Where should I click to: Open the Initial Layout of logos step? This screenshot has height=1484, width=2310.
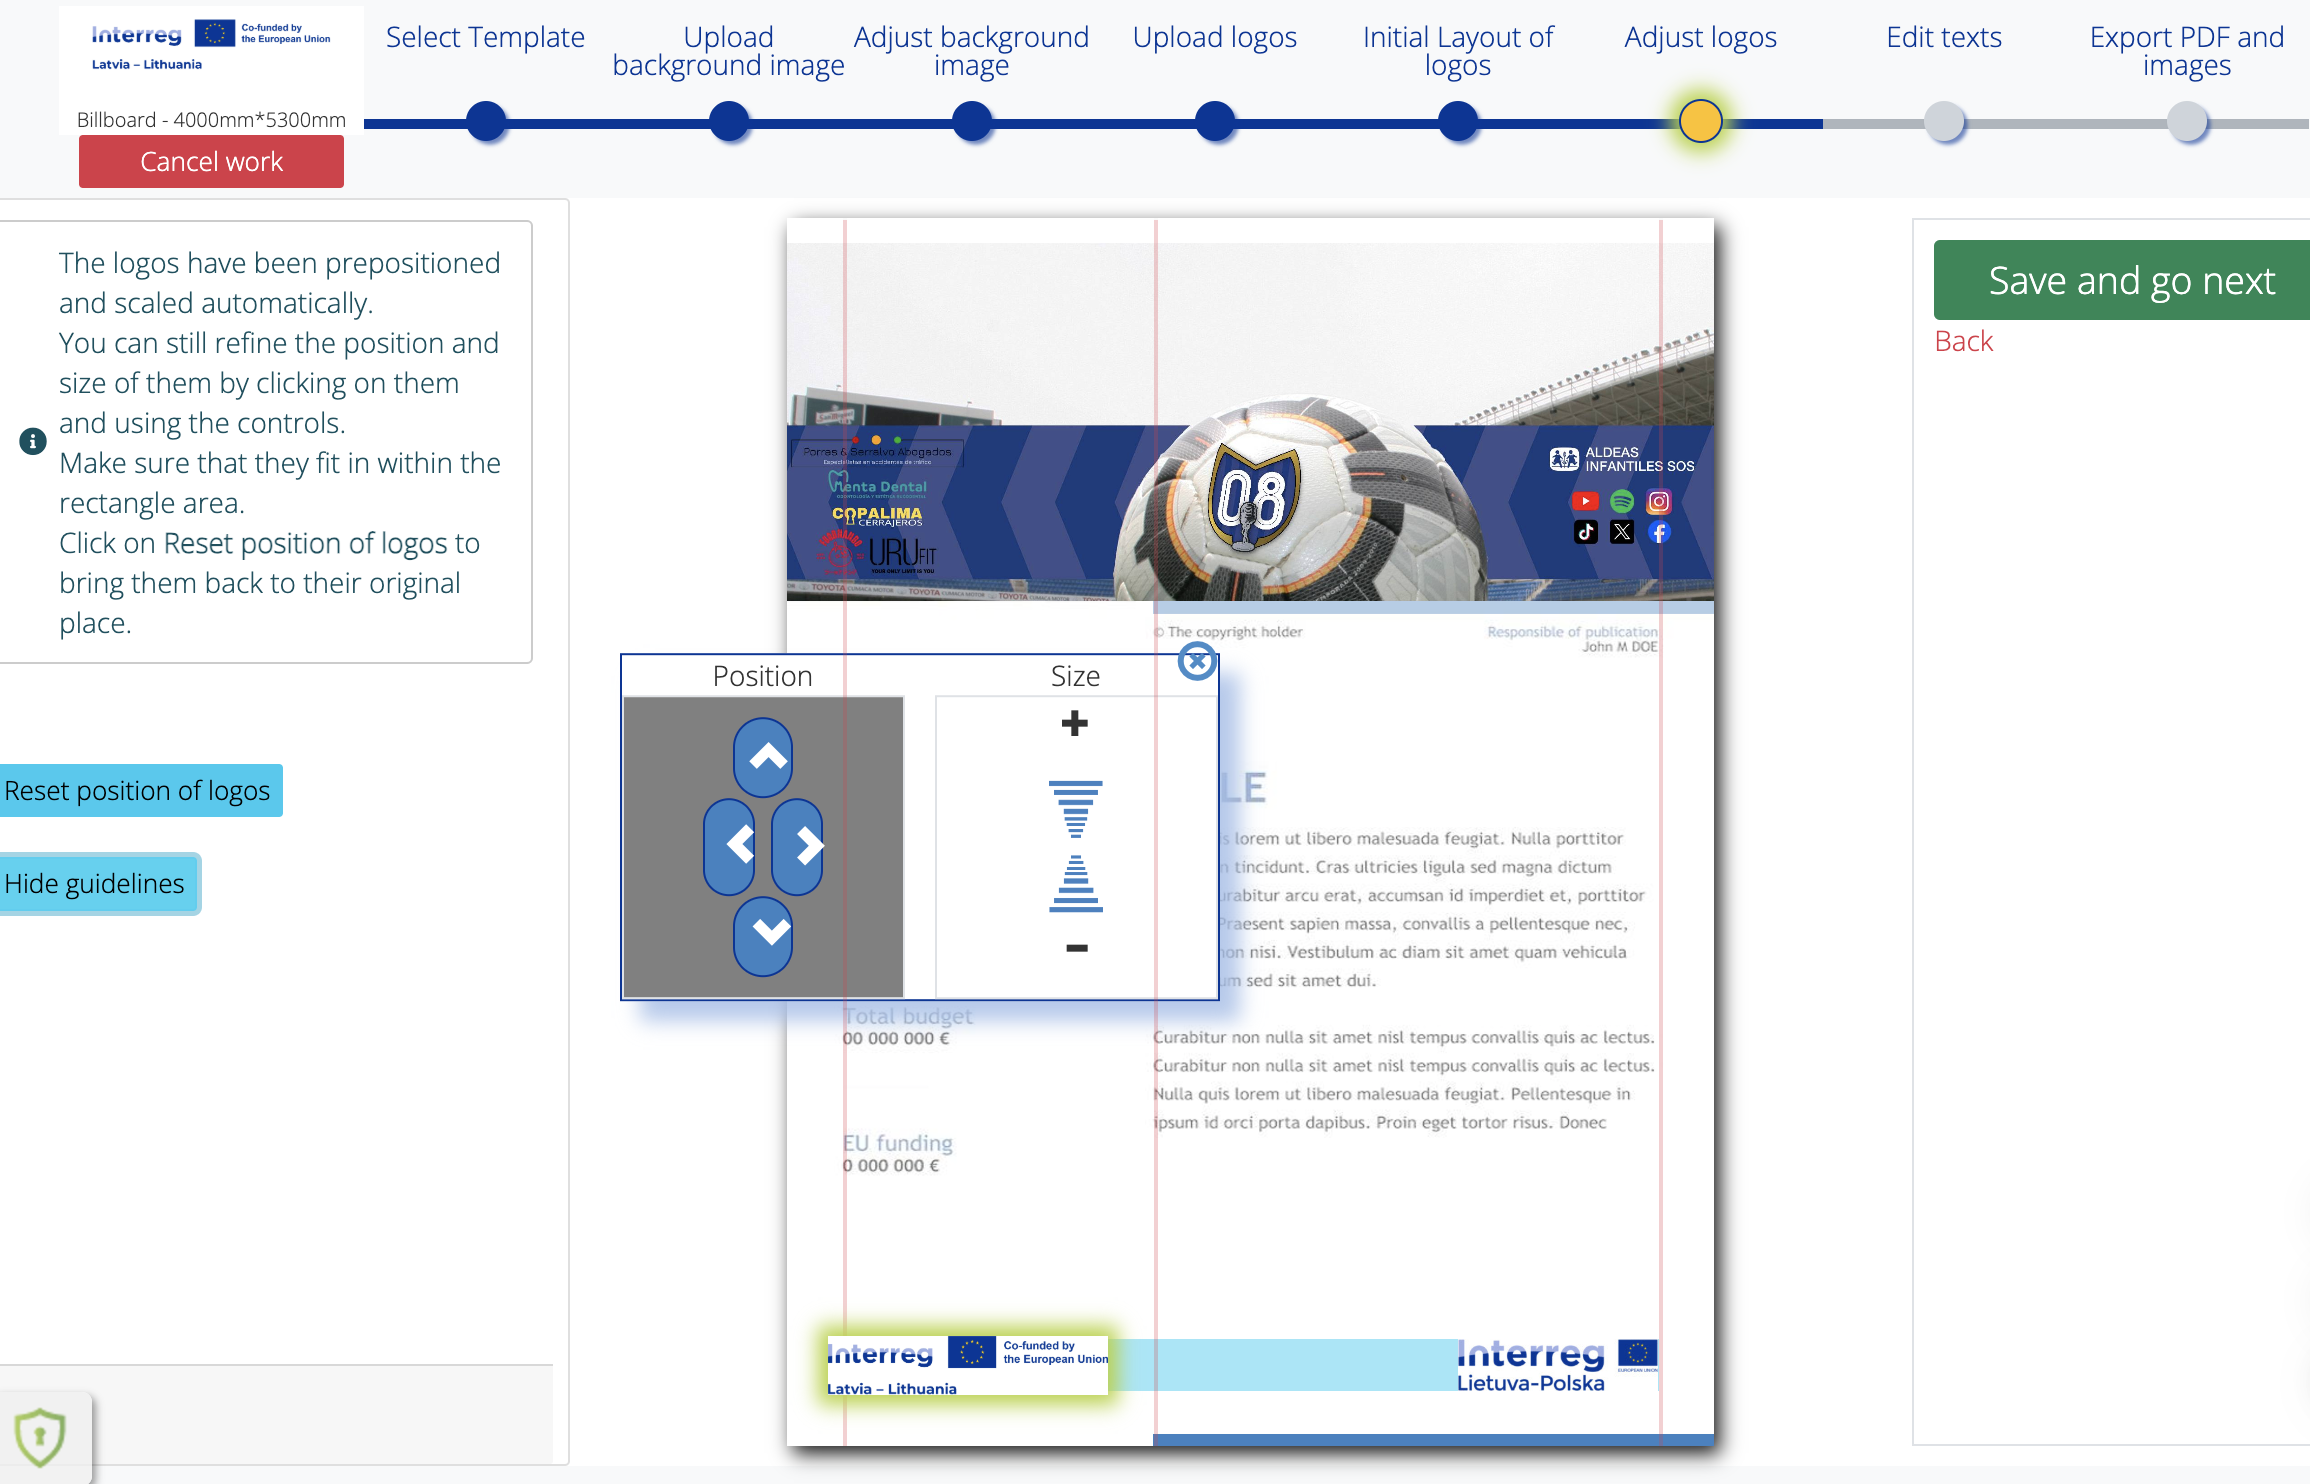click(x=1458, y=51)
